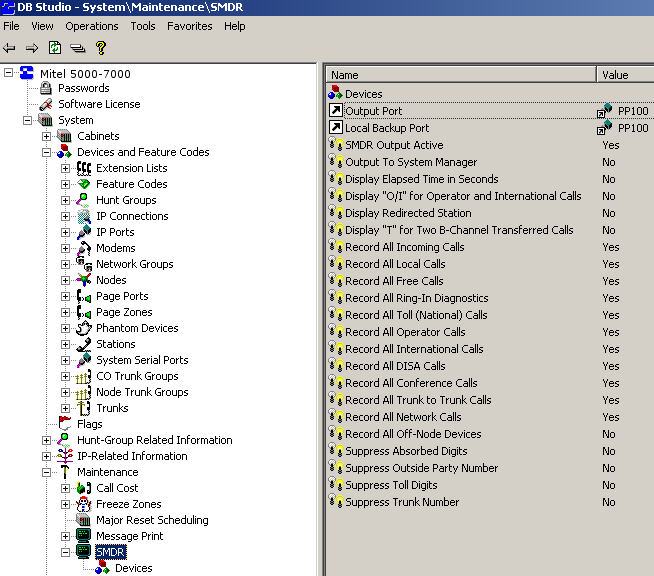
Task: Click the back arrow toolbar icon
Action: (x=10, y=47)
